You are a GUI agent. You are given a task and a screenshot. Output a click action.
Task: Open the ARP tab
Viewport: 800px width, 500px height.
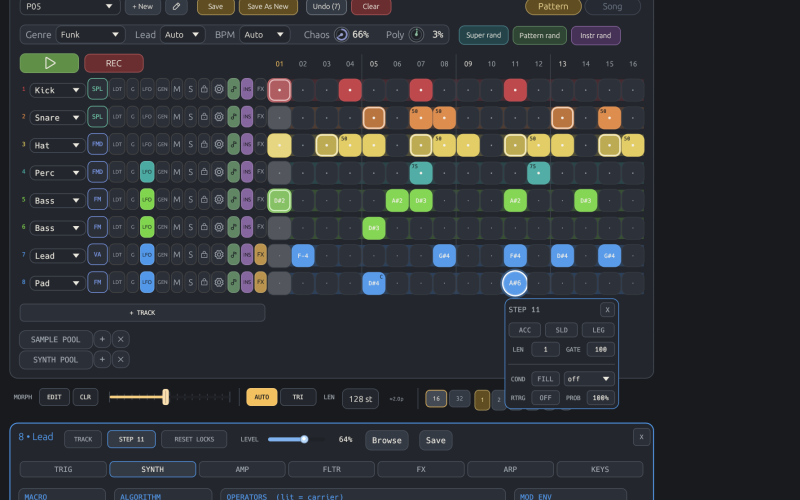pos(510,469)
